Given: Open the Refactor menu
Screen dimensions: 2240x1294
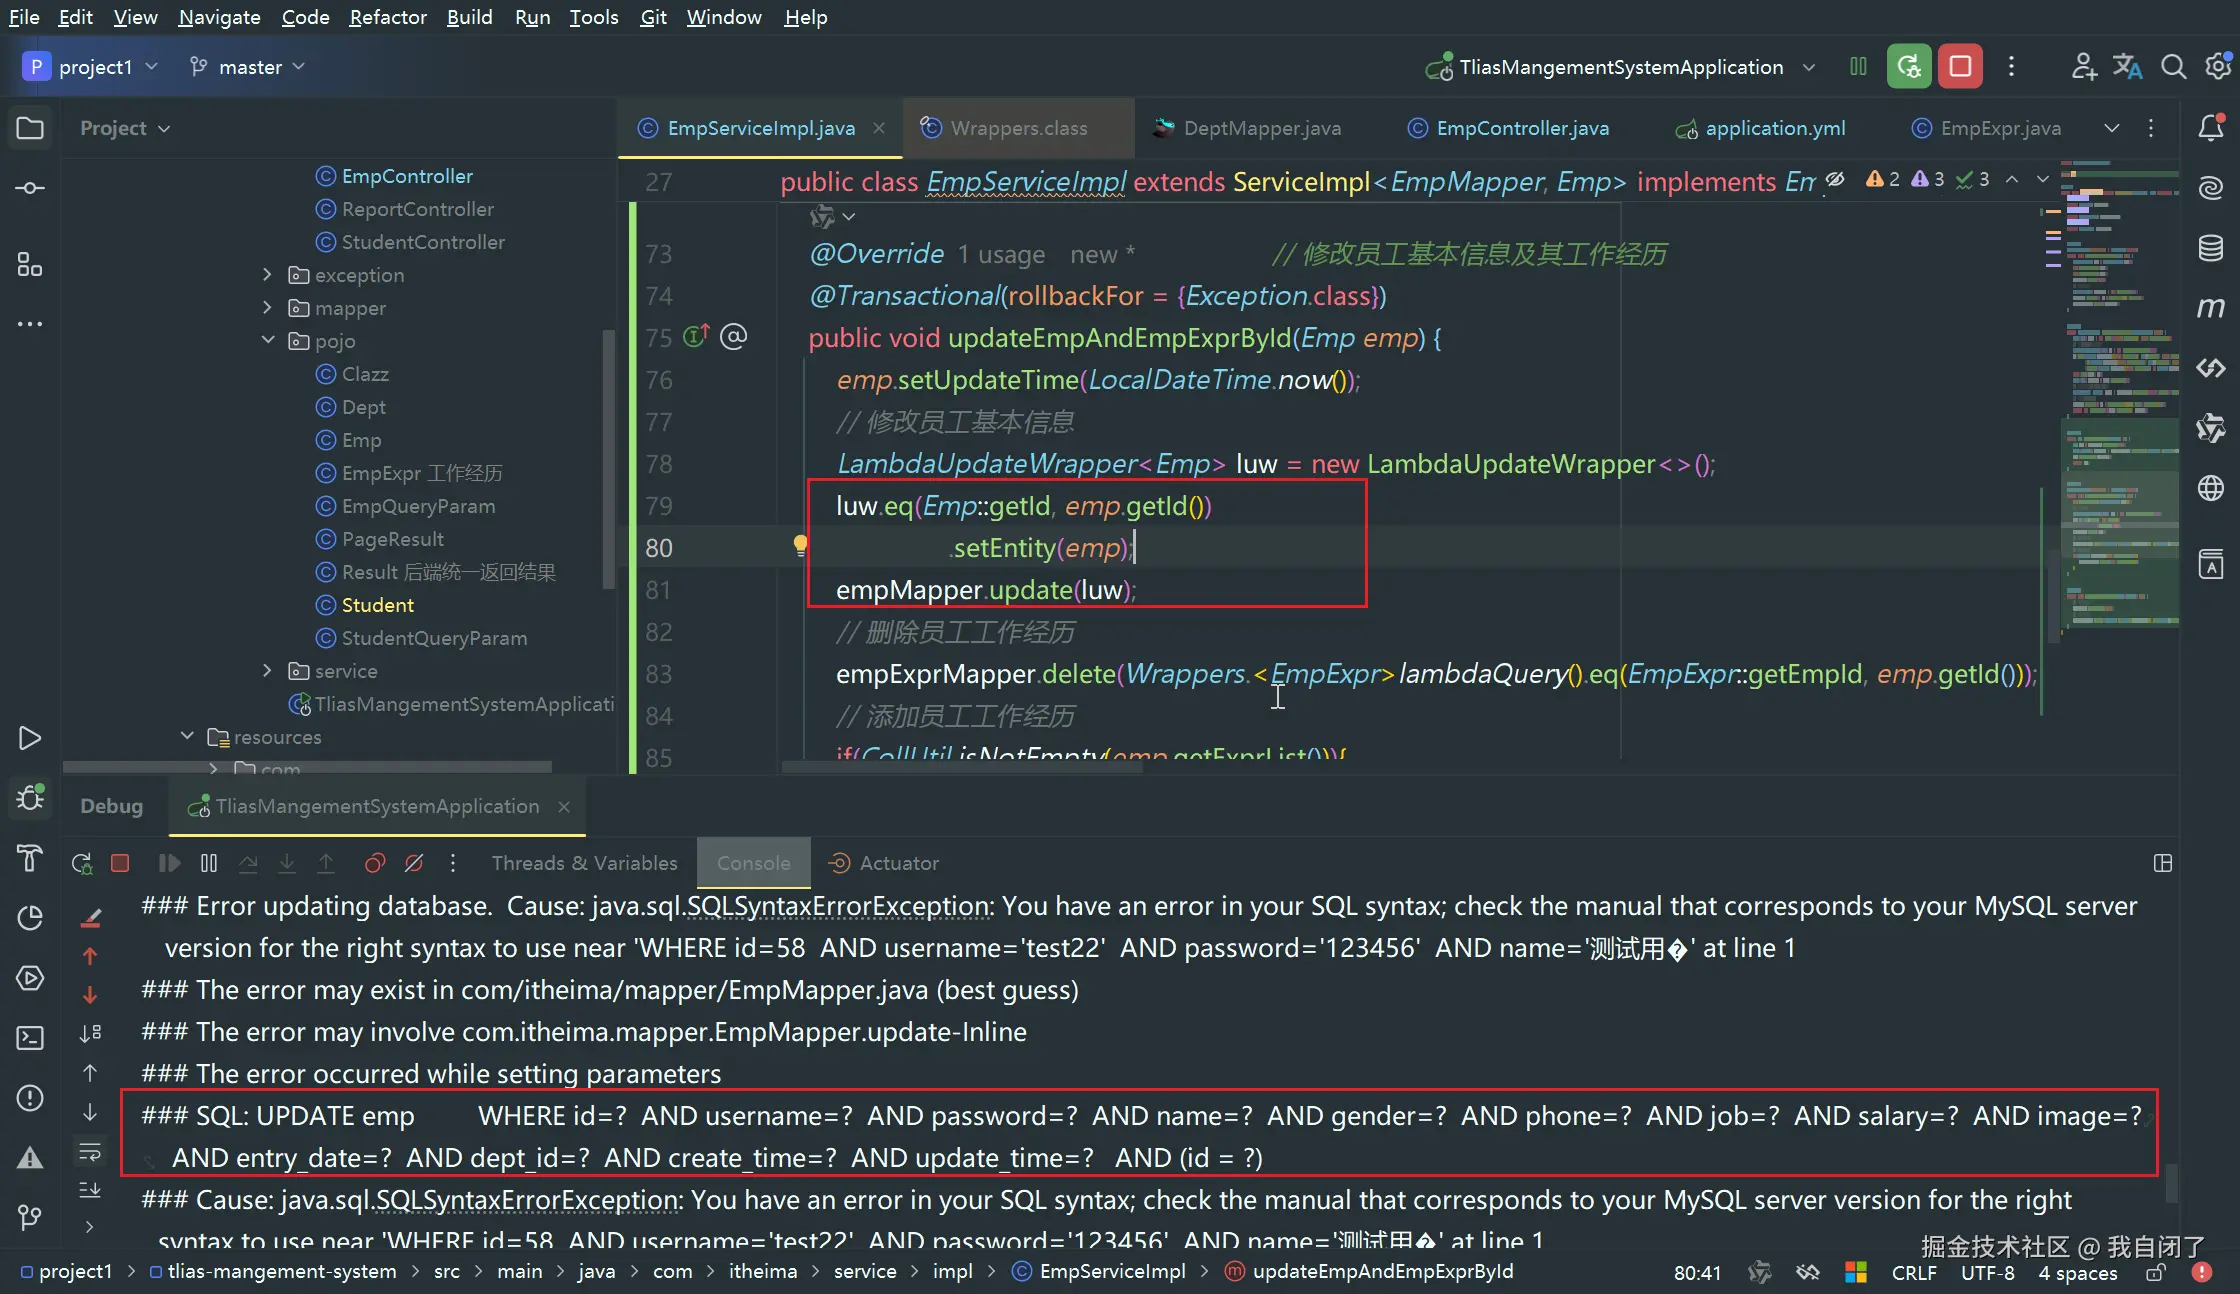Looking at the screenshot, I should (387, 17).
